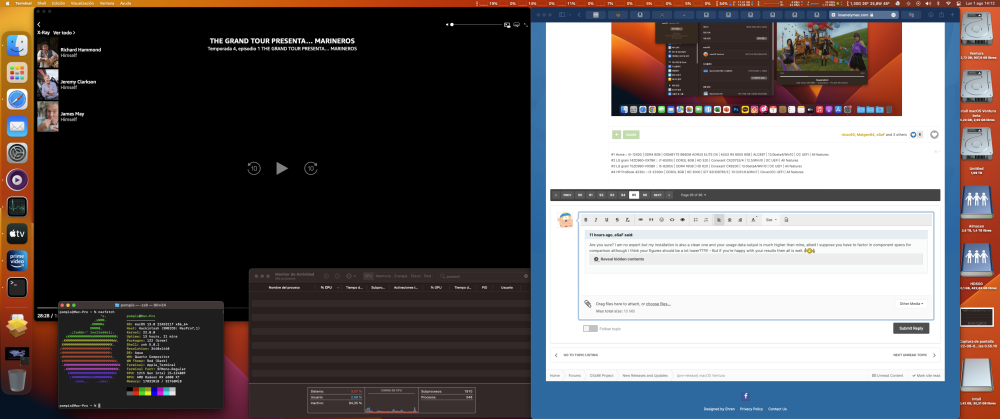Open the Other Media dropdown
Viewport: 1000px width, 419px height.
(x=911, y=304)
